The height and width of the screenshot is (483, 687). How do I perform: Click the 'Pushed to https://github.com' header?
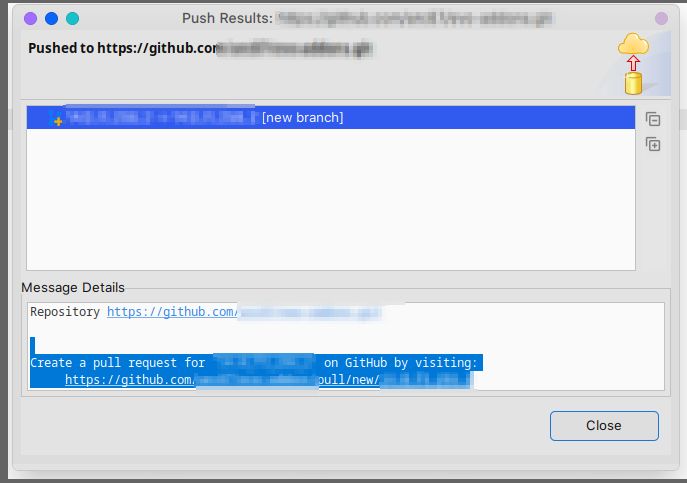pos(123,48)
